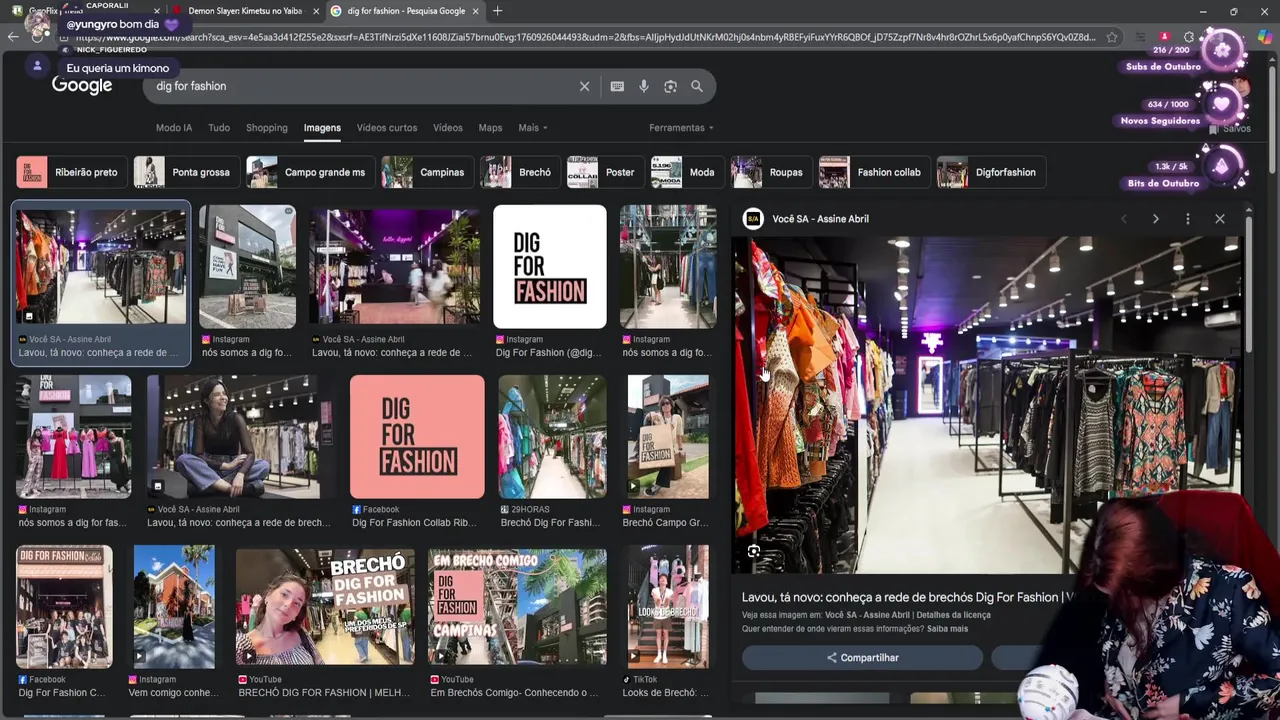Start voice search with the microphone icon
The height and width of the screenshot is (720, 1280).
(x=644, y=86)
